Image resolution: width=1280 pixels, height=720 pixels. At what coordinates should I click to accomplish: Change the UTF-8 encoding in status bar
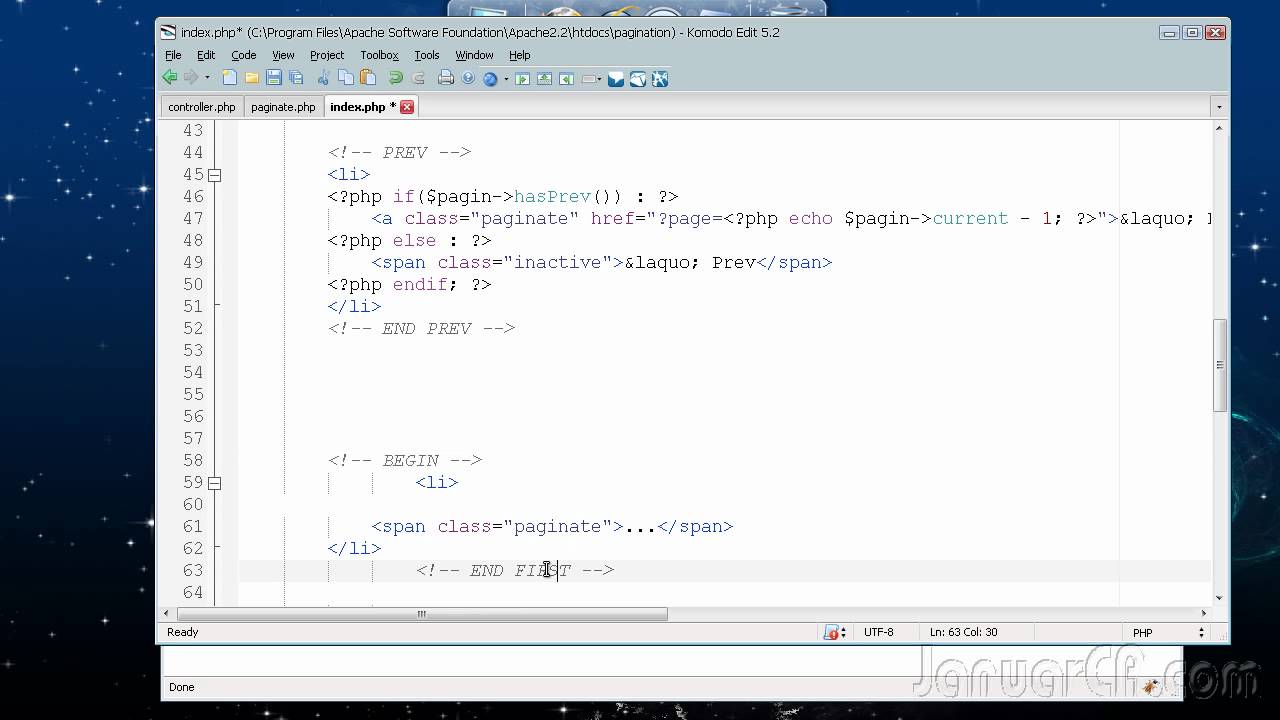[x=879, y=632]
